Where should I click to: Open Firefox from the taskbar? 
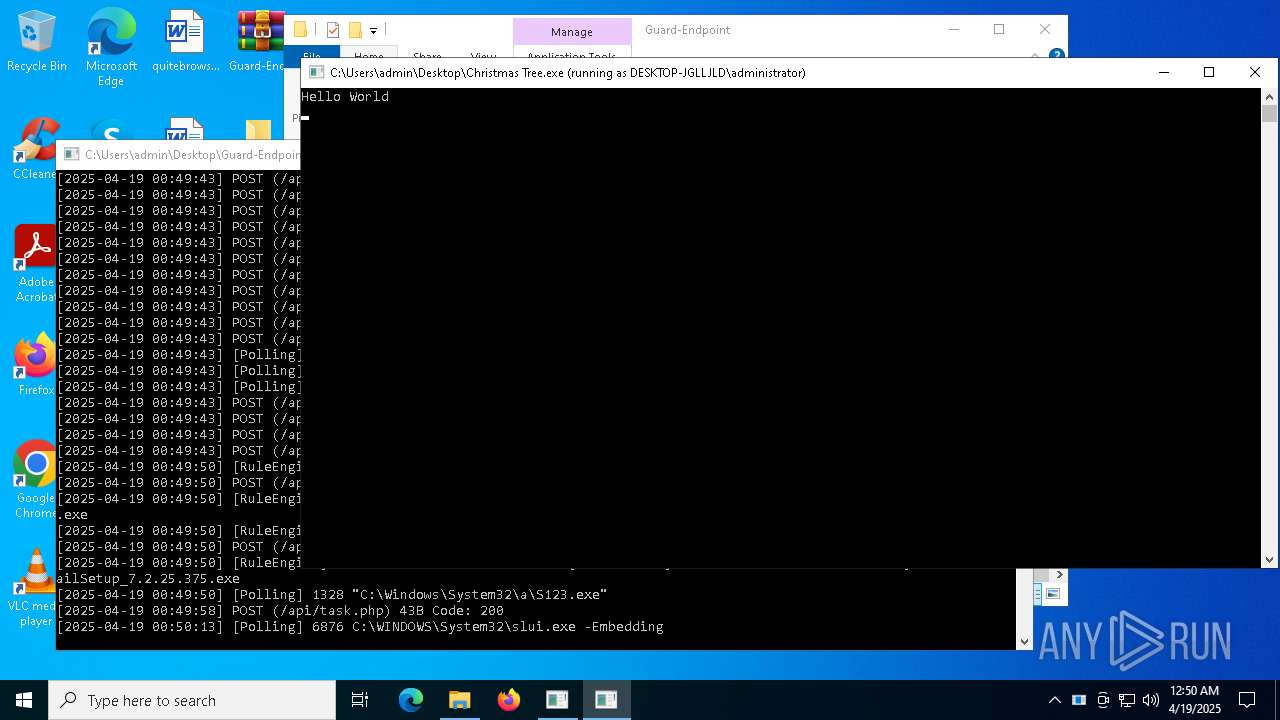[509, 700]
